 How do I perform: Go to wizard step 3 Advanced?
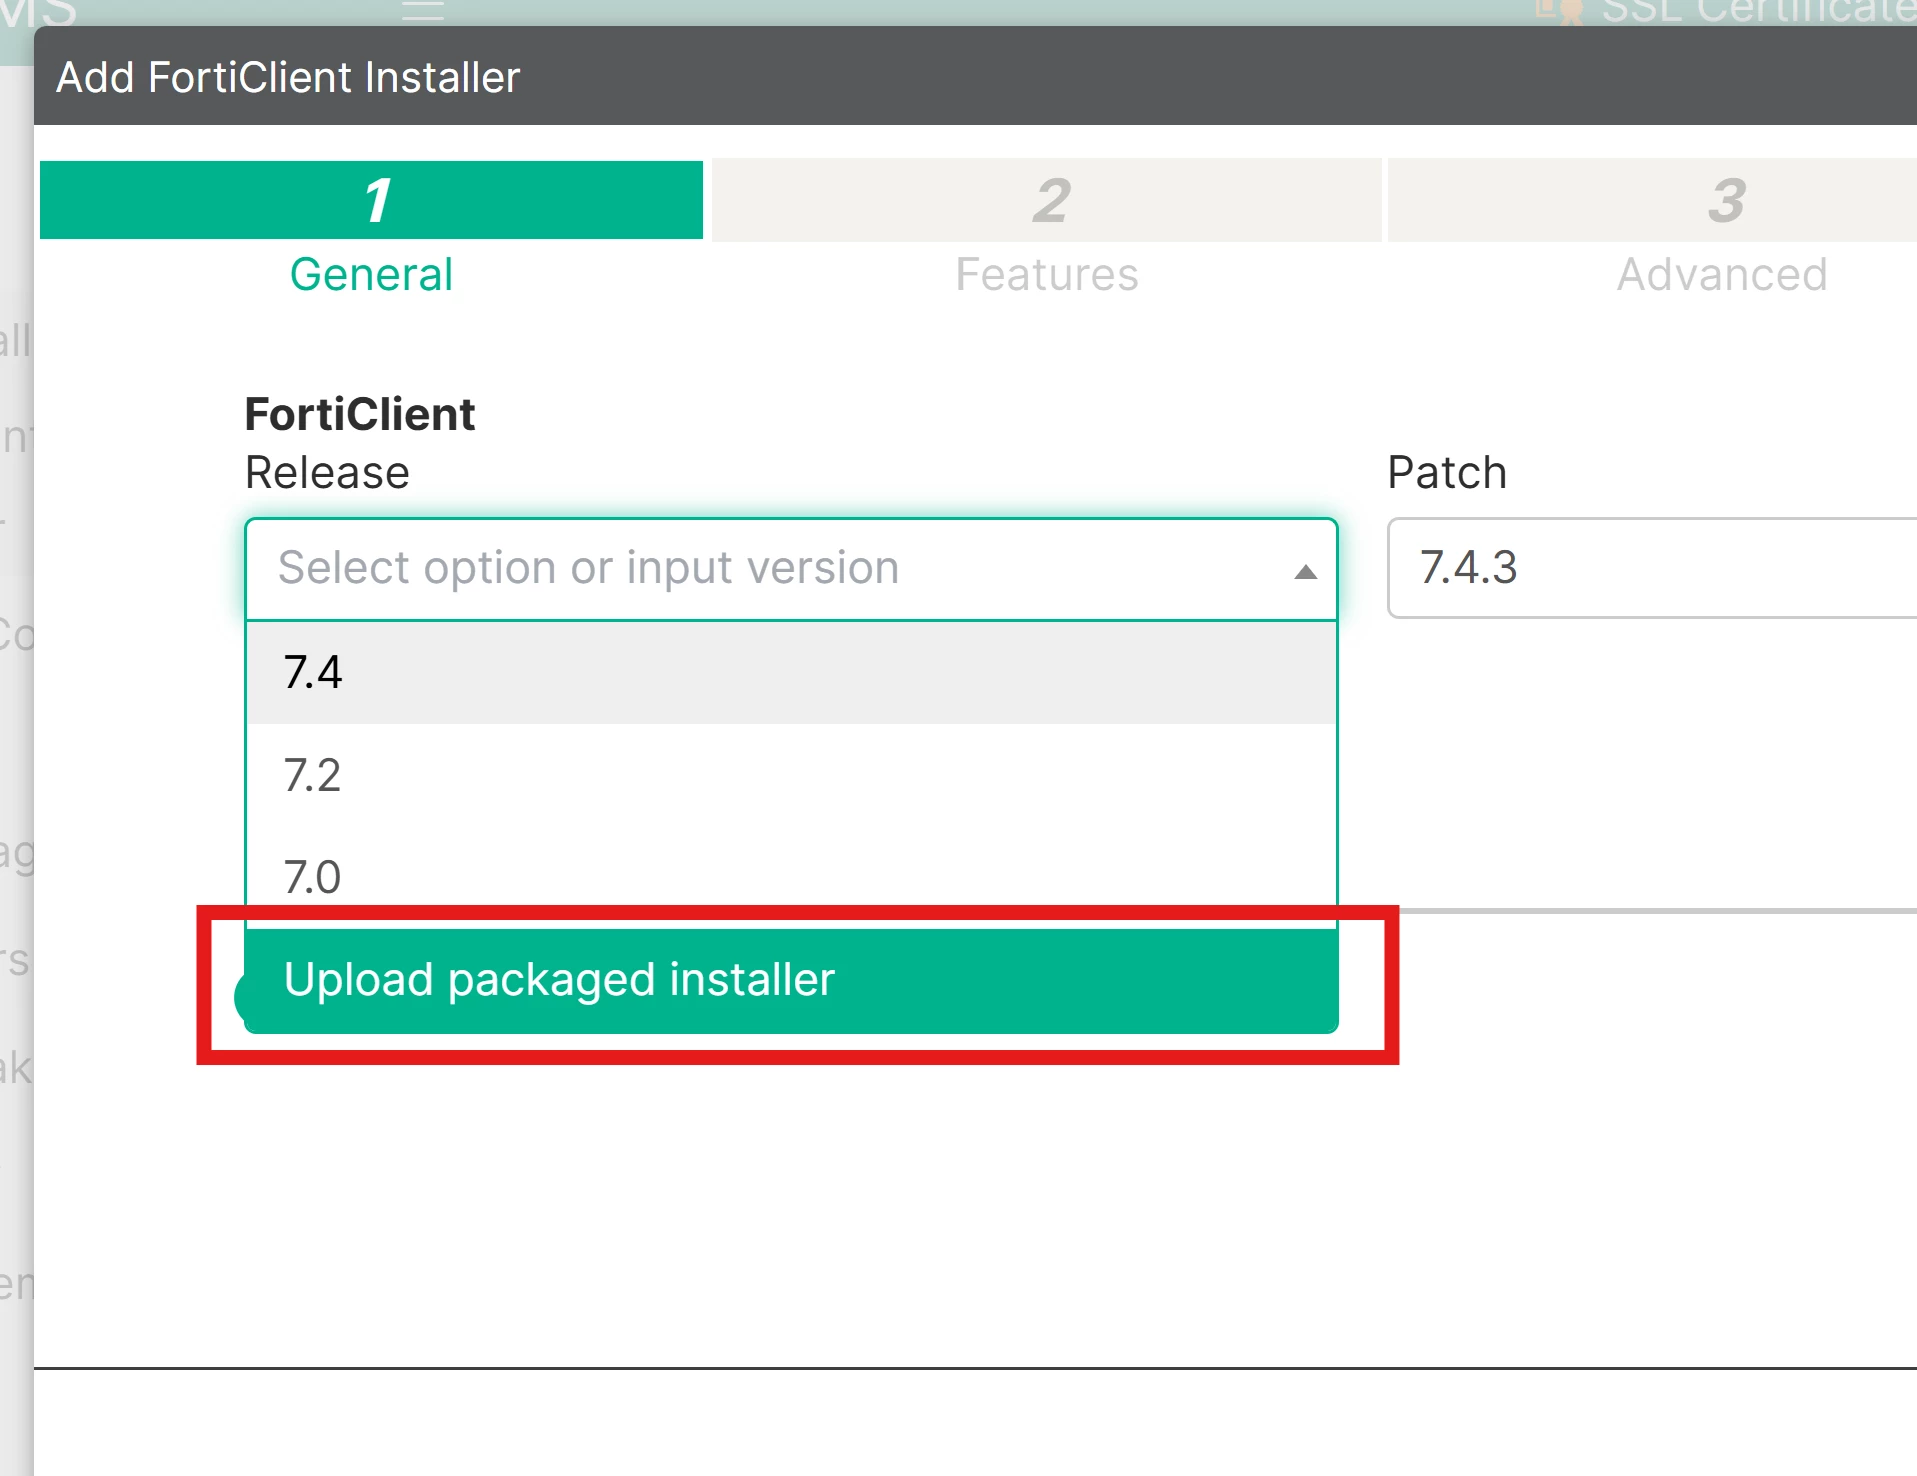pyautogui.click(x=1652, y=200)
